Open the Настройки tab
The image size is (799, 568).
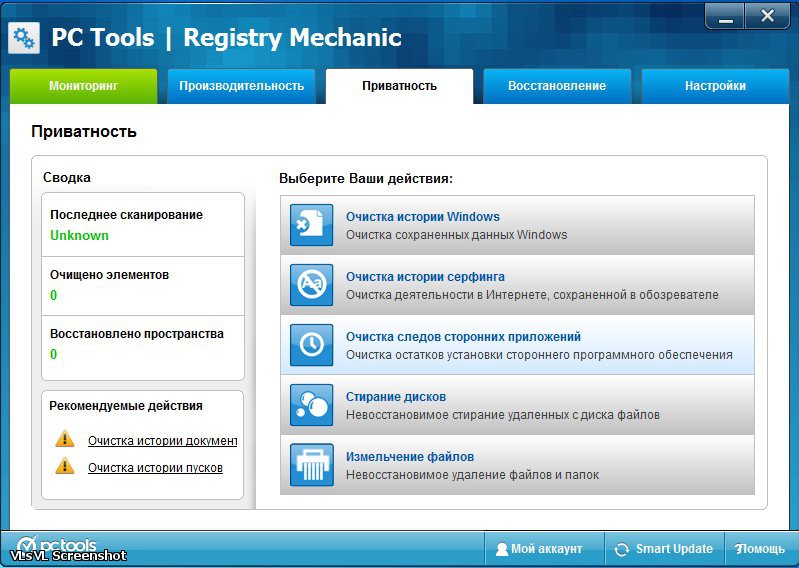tap(715, 86)
